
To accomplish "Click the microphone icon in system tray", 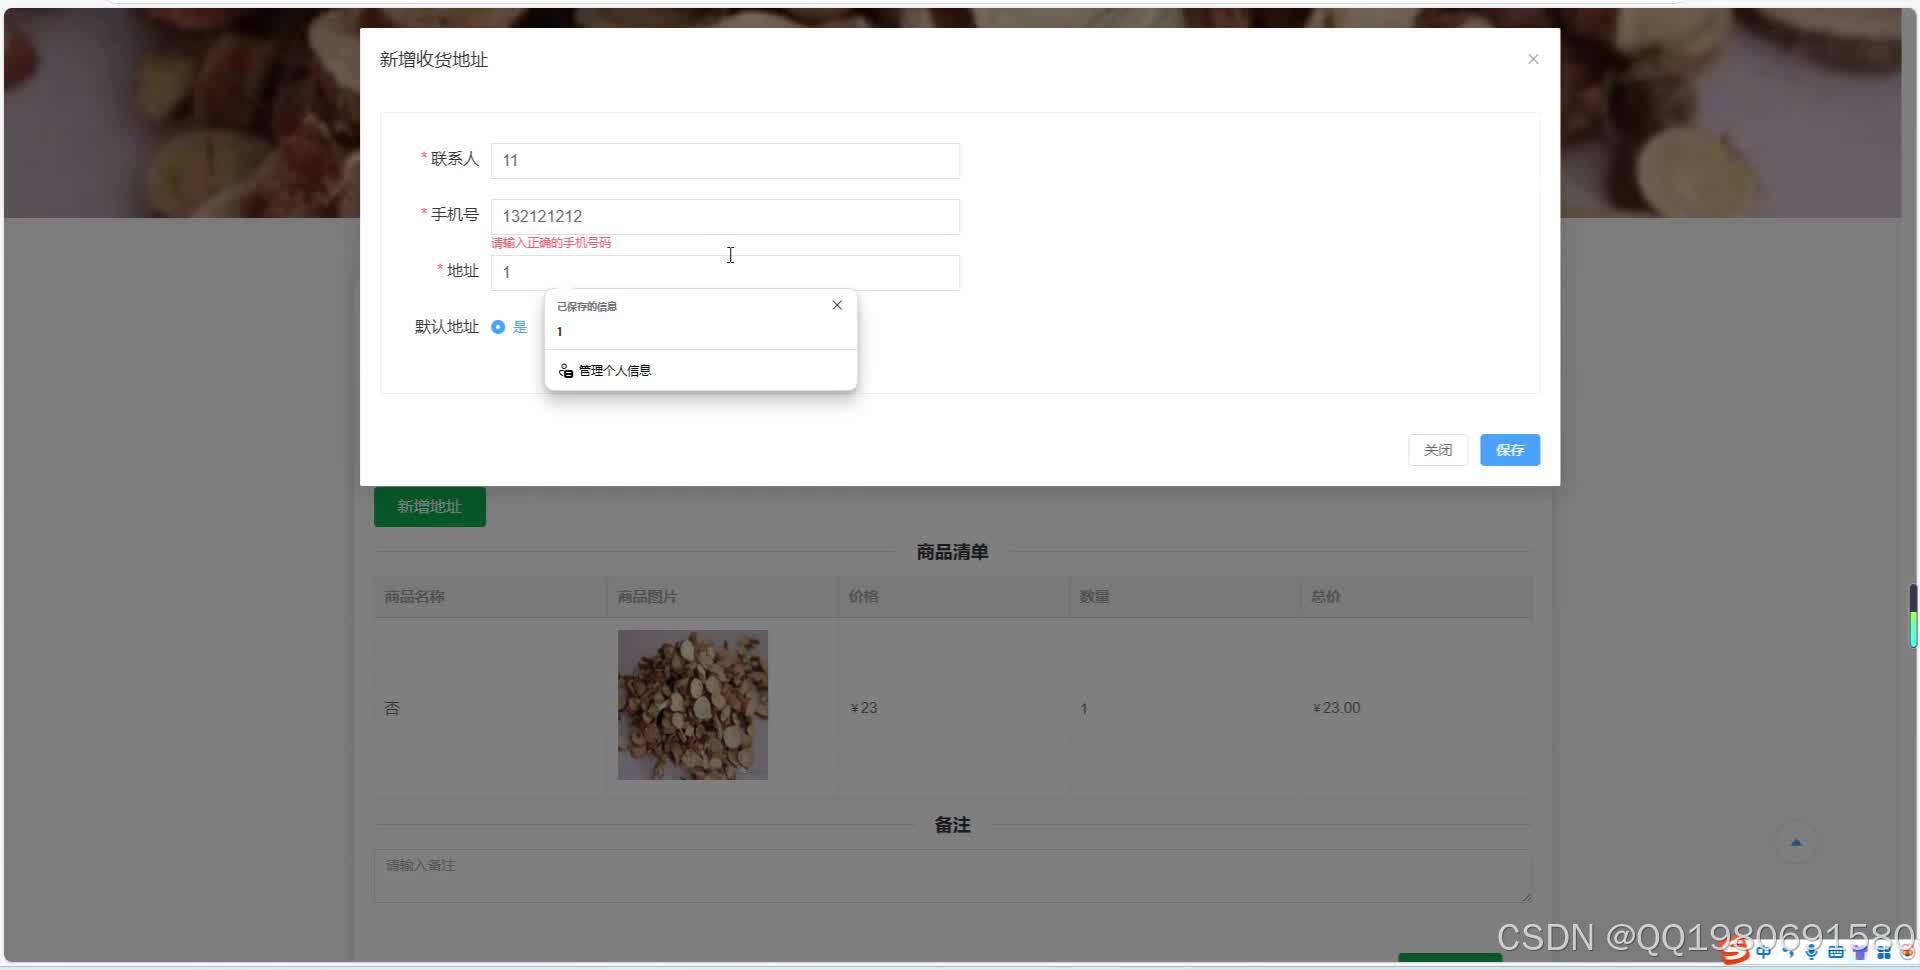I will click(1812, 952).
